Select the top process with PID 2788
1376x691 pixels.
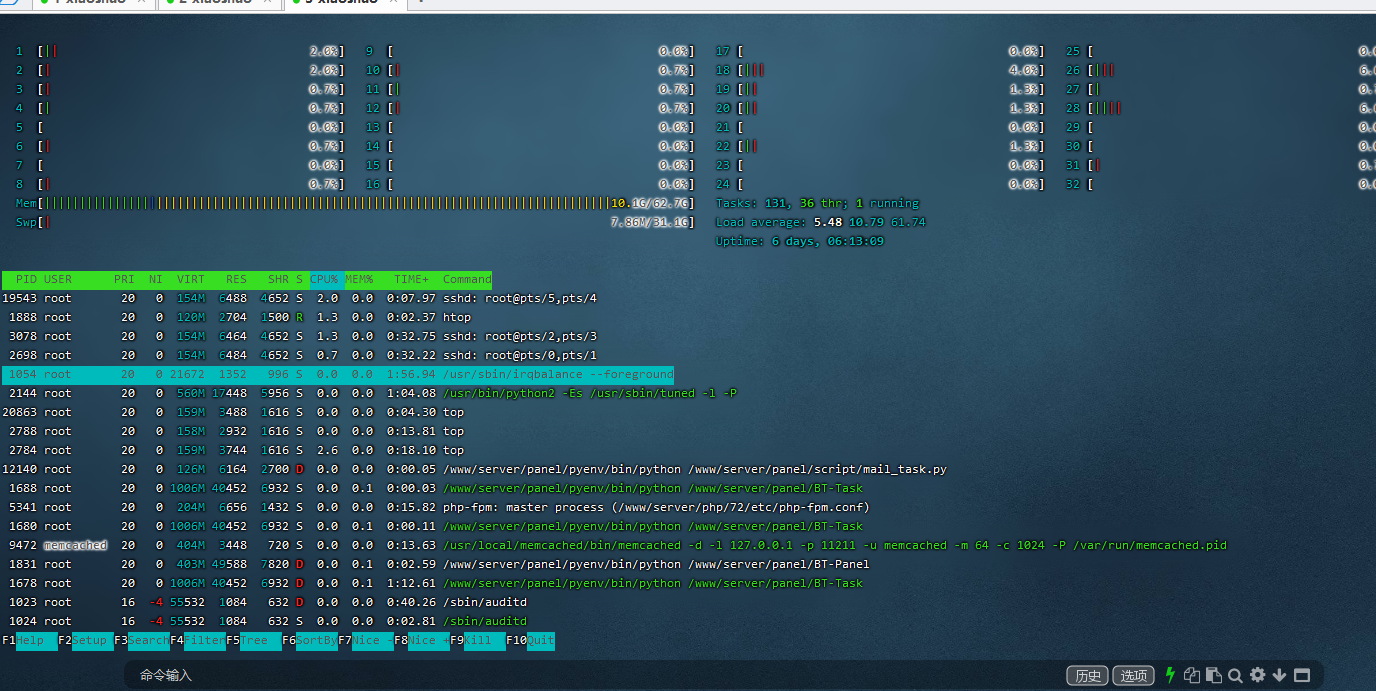click(x=234, y=431)
